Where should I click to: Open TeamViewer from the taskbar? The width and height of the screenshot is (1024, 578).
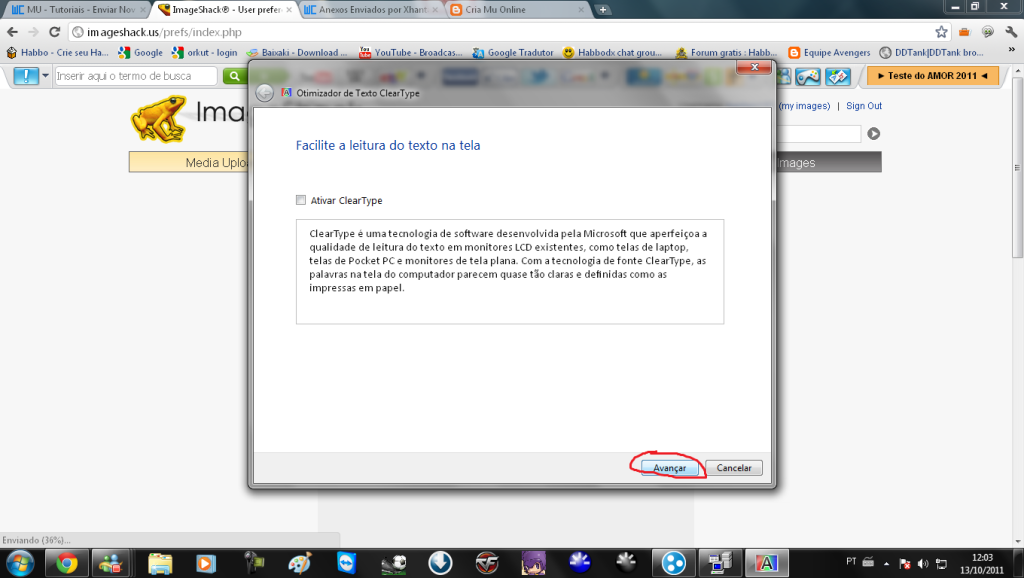(346, 562)
